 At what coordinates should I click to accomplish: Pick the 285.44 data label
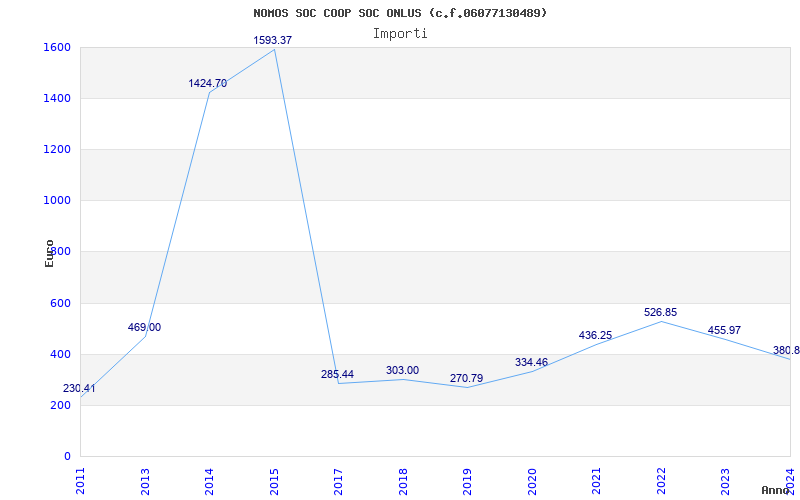[337, 374]
